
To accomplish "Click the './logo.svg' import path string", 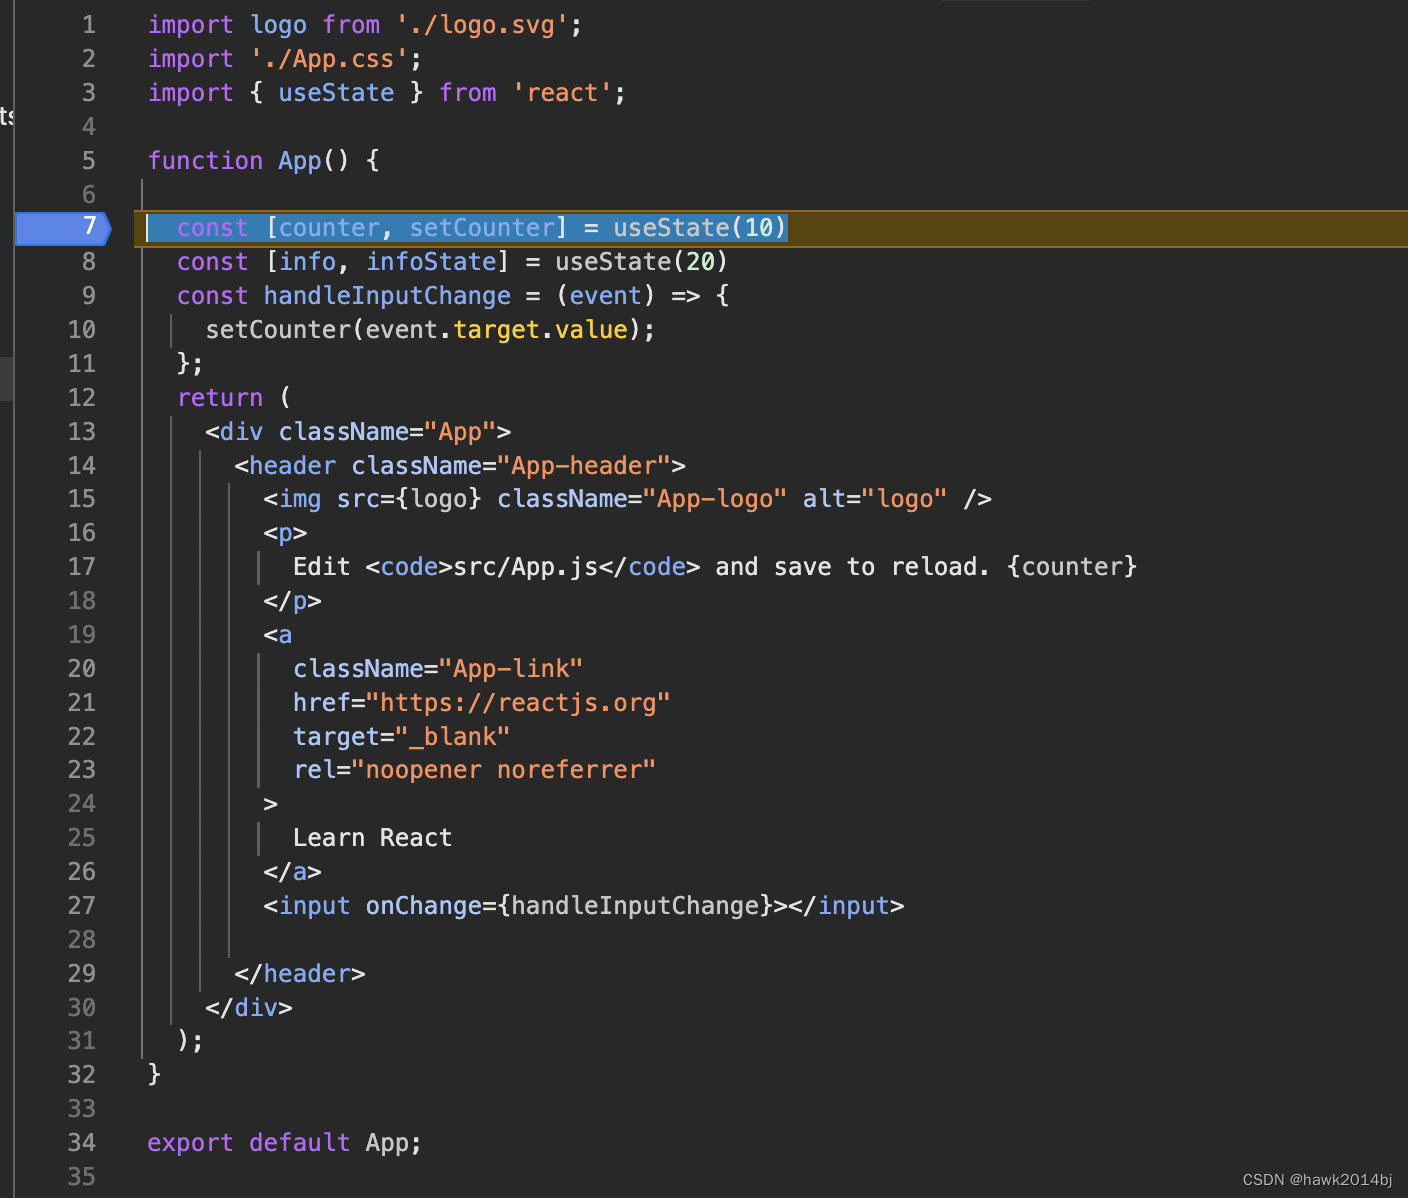I will click(483, 25).
